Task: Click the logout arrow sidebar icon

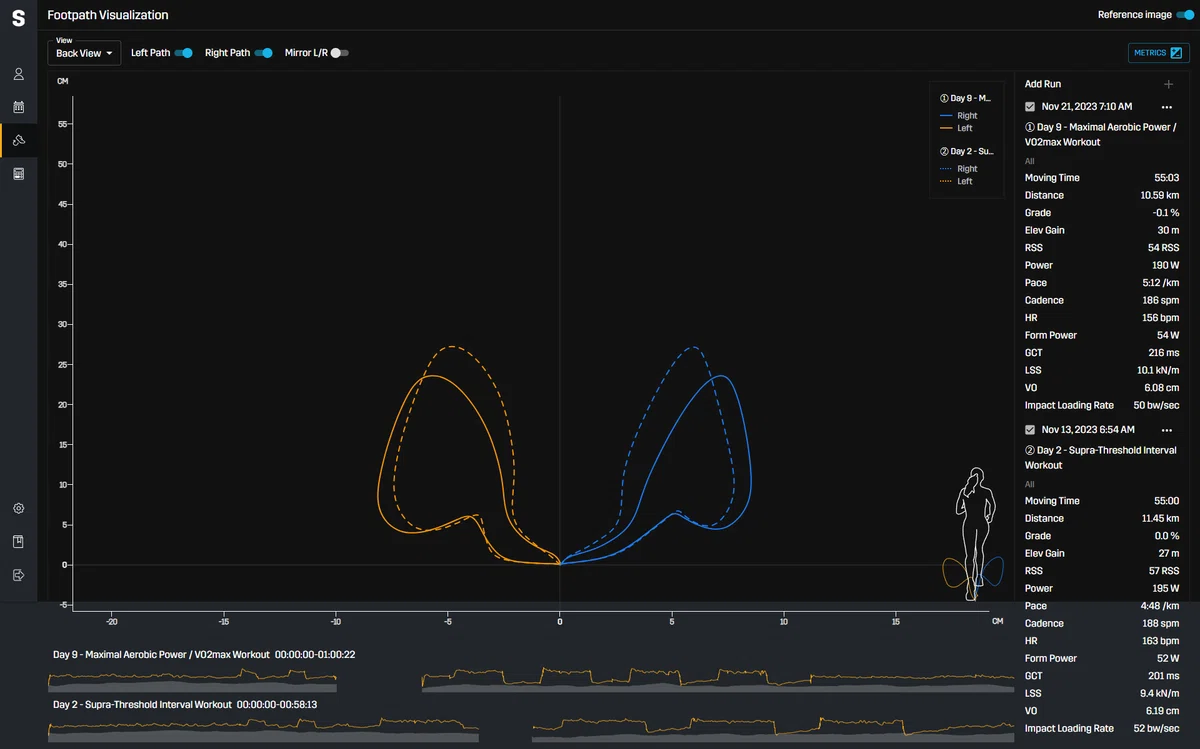Action: coord(18,574)
